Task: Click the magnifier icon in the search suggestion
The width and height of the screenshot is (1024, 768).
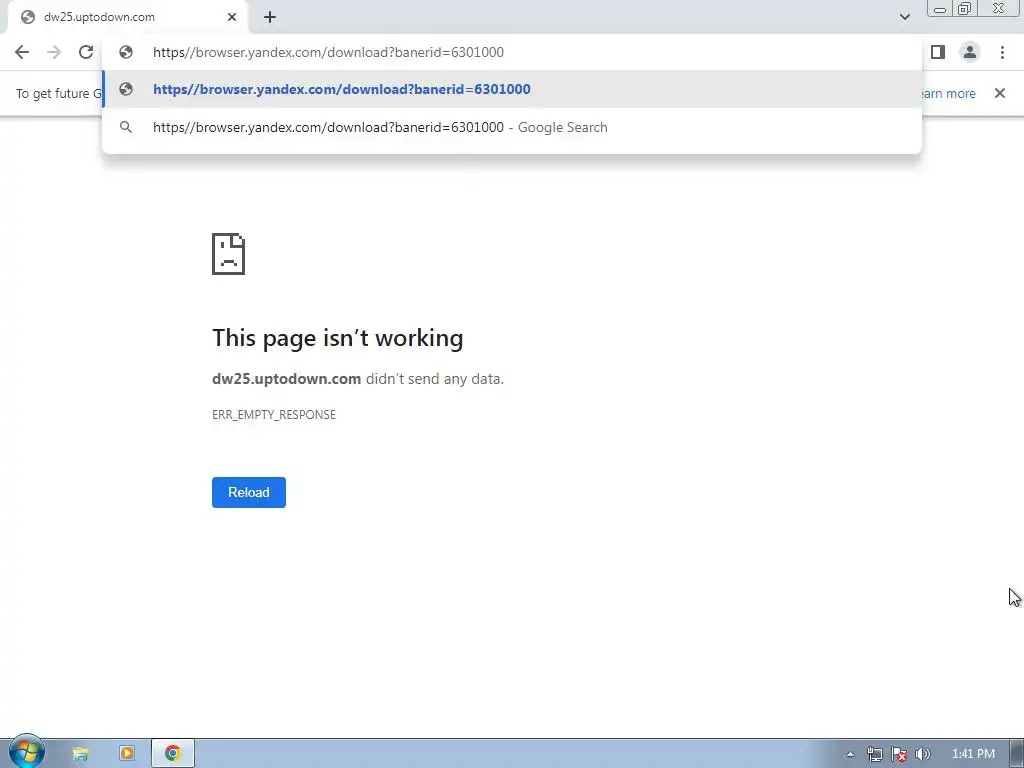Action: pyautogui.click(x=126, y=127)
